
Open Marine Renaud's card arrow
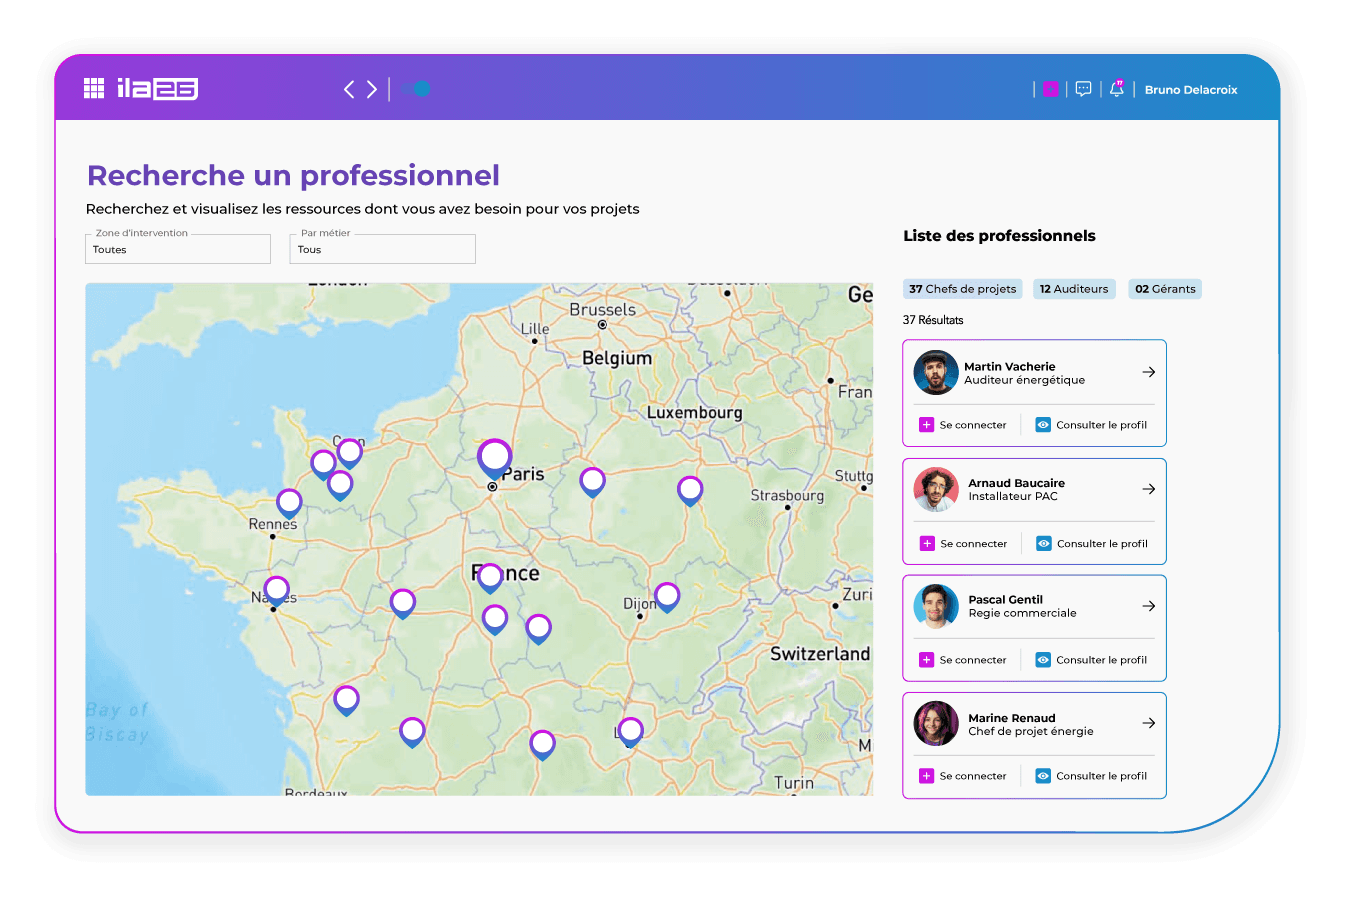click(x=1149, y=723)
